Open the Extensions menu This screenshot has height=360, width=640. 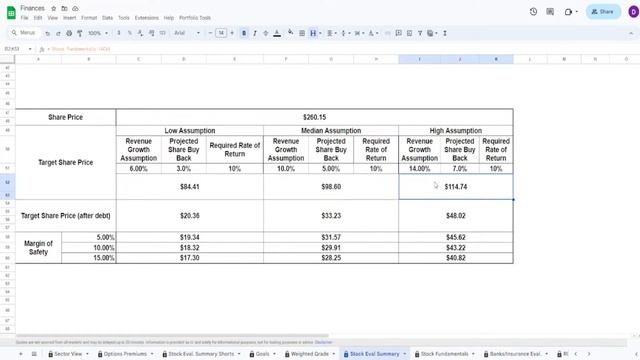tap(147, 18)
